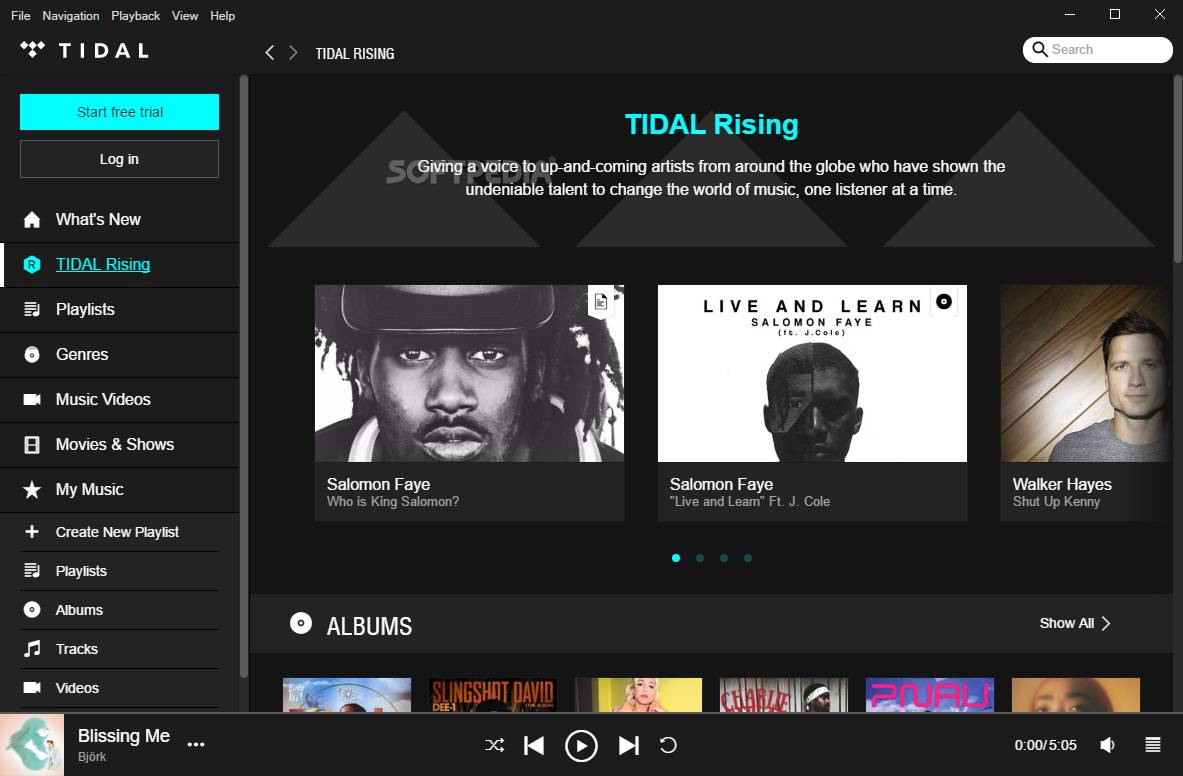Click the search magnifier icon

point(1040,50)
